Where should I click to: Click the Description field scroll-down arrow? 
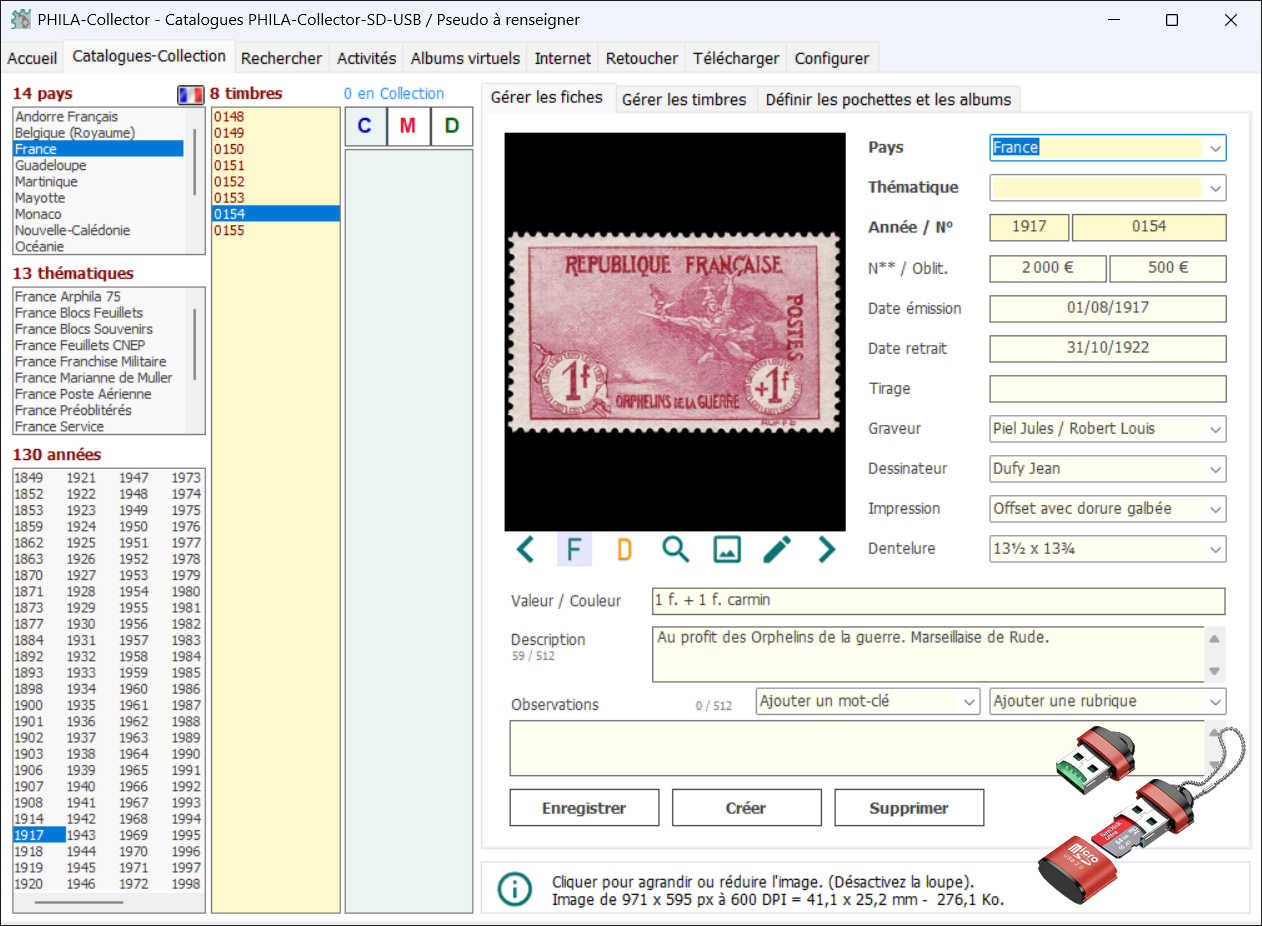[x=1215, y=672]
